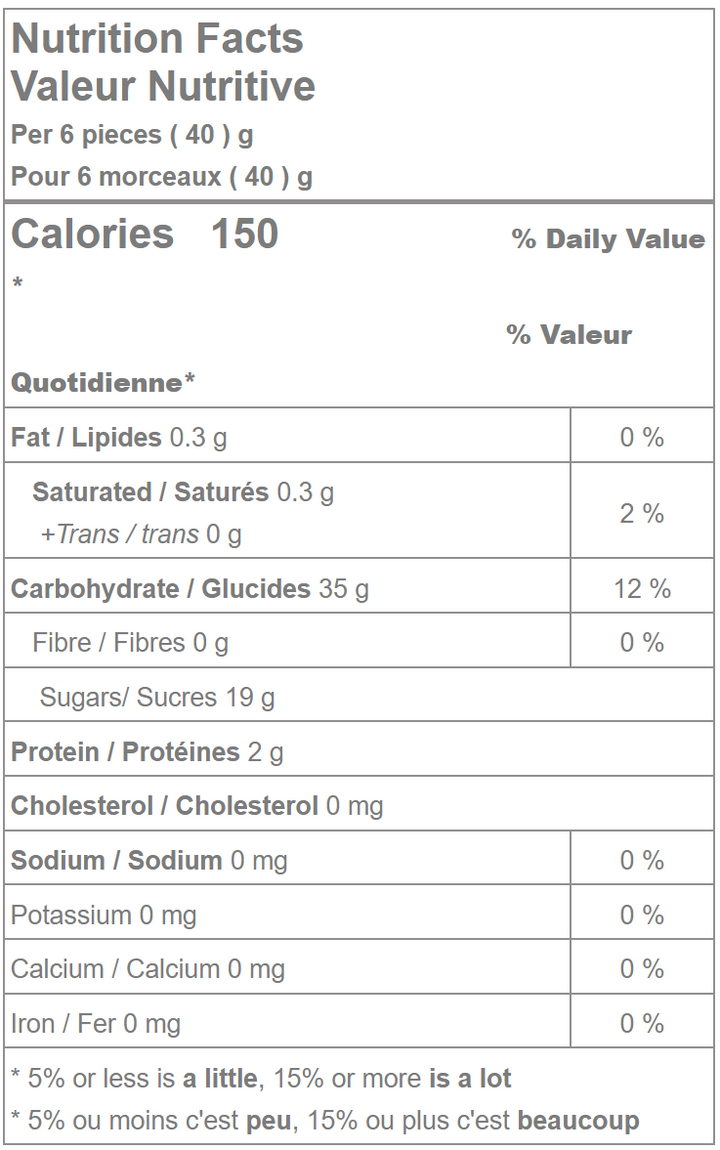Image resolution: width=720 pixels, height=1150 pixels.
Task: Click the "Quotidienne*" label
Action: click(102, 383)
